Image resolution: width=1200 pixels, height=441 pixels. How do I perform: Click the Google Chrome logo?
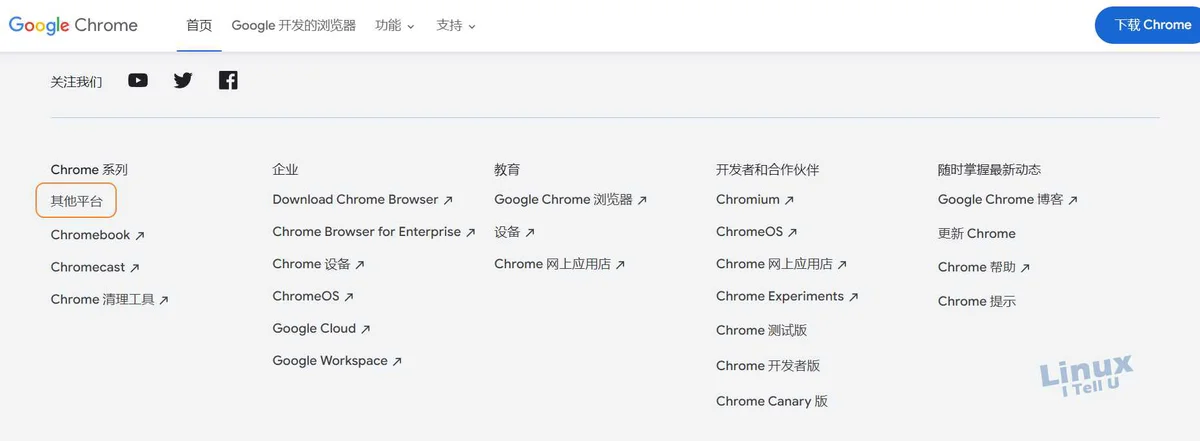point(73,25)
